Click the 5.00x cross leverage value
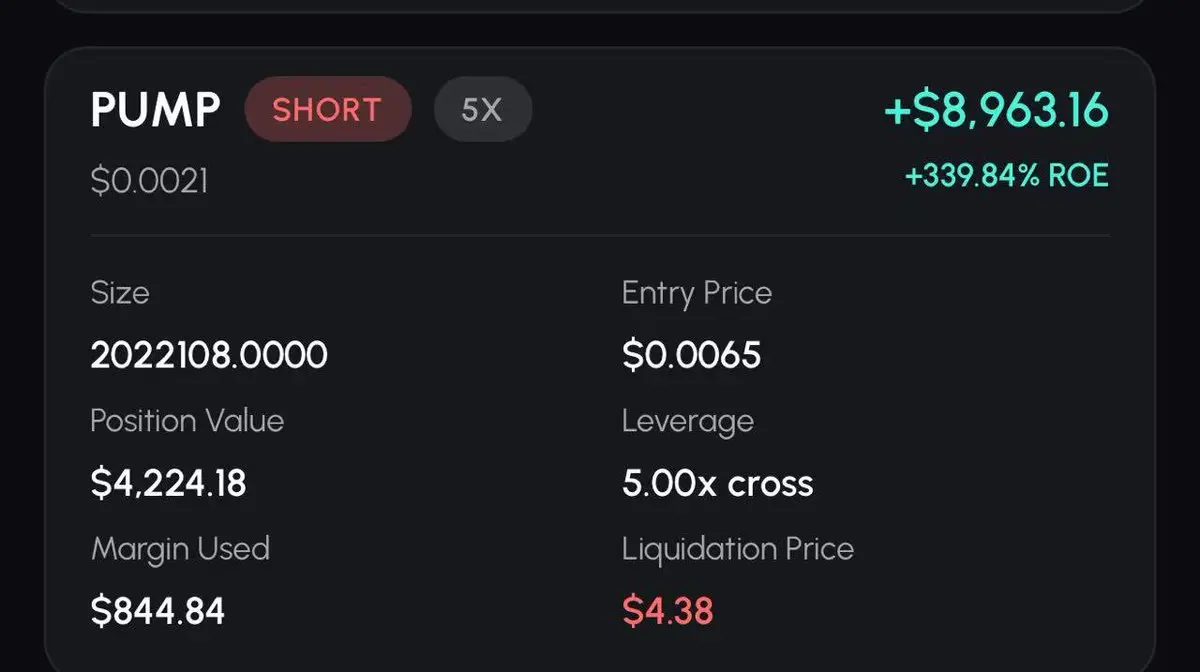The height and width of the screenshot is (672, 1200). click(717, 483)
